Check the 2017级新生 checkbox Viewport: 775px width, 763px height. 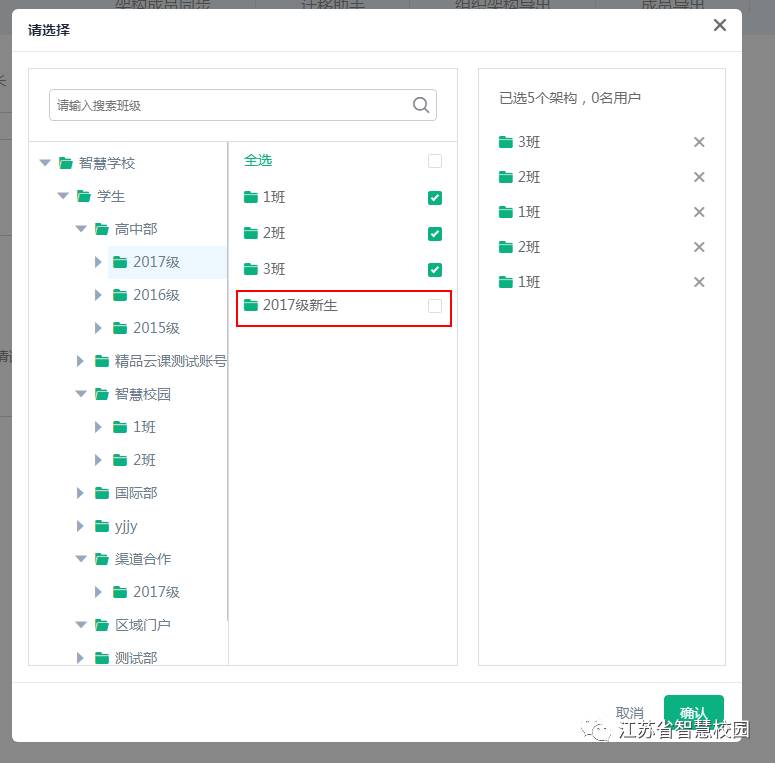(435, 306)
